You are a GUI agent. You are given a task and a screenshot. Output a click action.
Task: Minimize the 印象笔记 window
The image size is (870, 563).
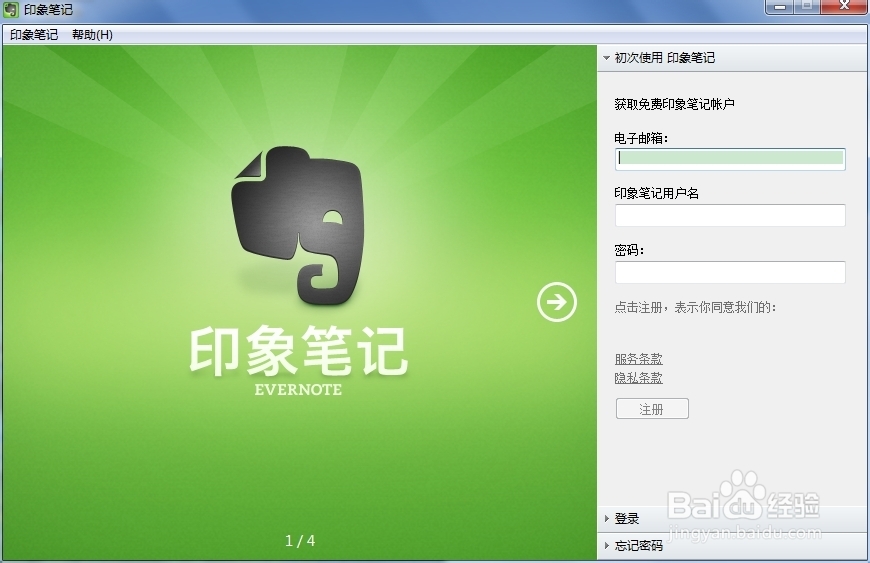tap(781, 7)
